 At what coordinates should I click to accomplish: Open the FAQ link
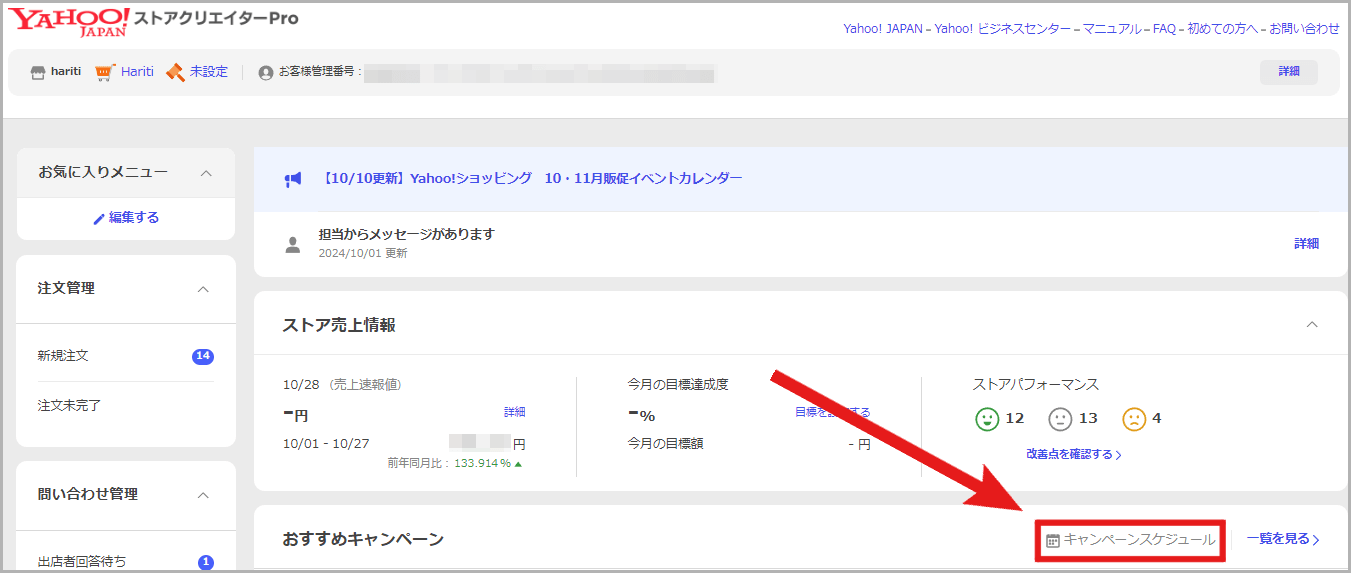1164,29
